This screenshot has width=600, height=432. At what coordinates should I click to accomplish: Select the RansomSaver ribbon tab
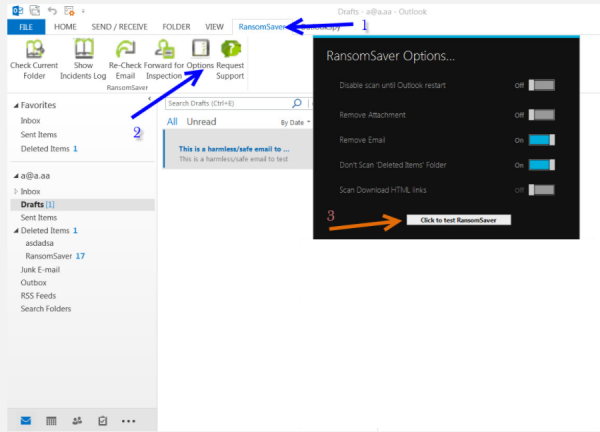pyautogui.click(x=262, y=27)
